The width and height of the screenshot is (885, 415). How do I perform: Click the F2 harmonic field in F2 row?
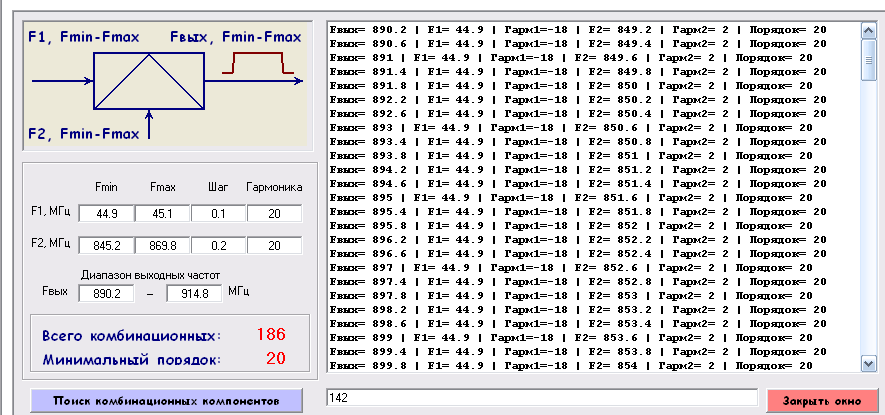(274, 246)
